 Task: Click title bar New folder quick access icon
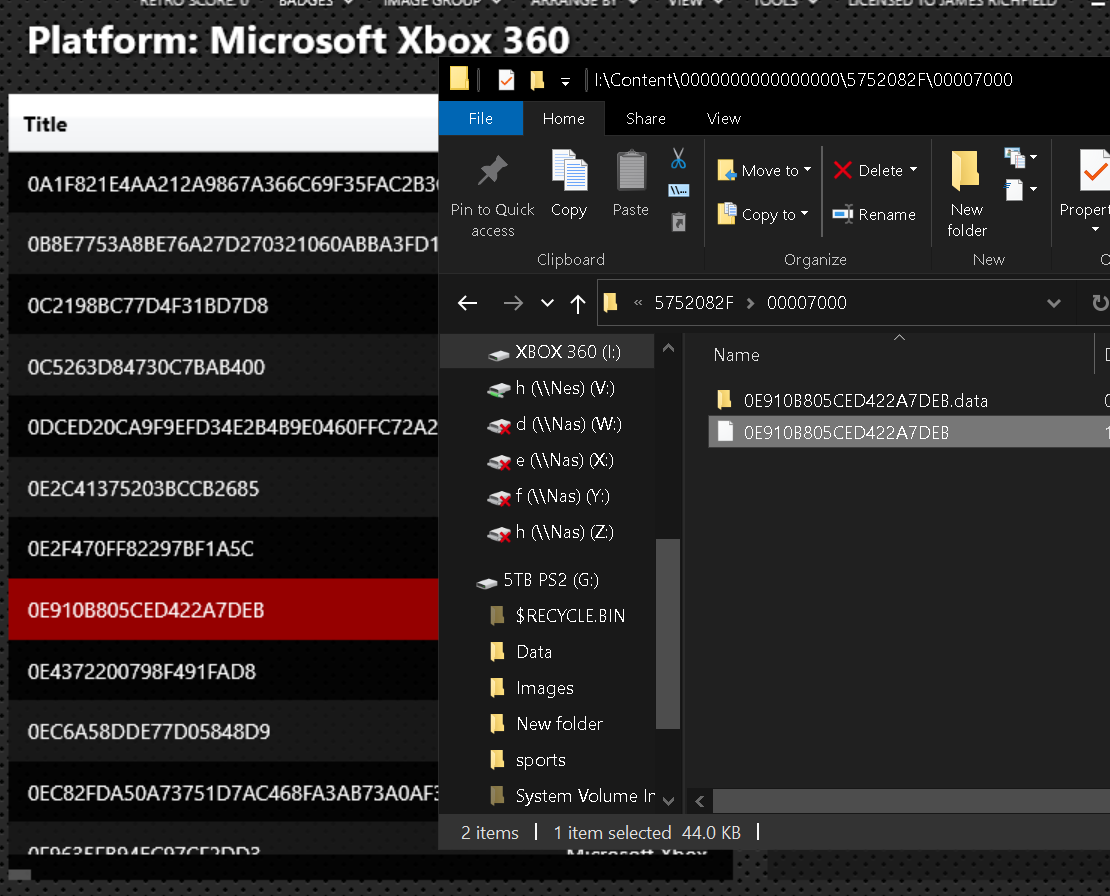pos(537,80)
